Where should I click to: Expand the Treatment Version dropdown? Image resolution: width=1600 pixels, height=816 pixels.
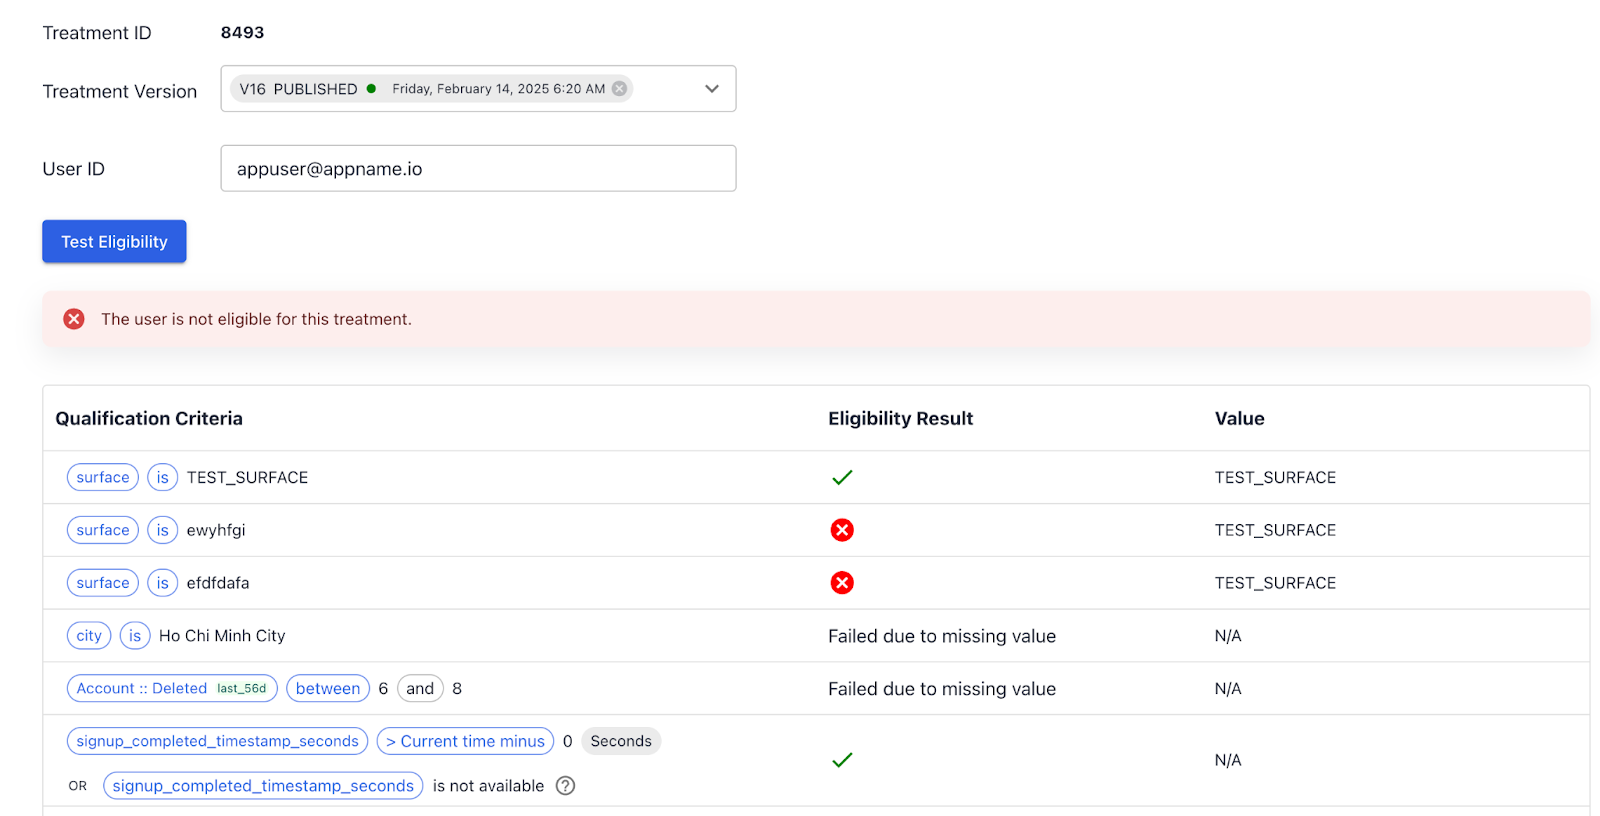tap(712, 89)
